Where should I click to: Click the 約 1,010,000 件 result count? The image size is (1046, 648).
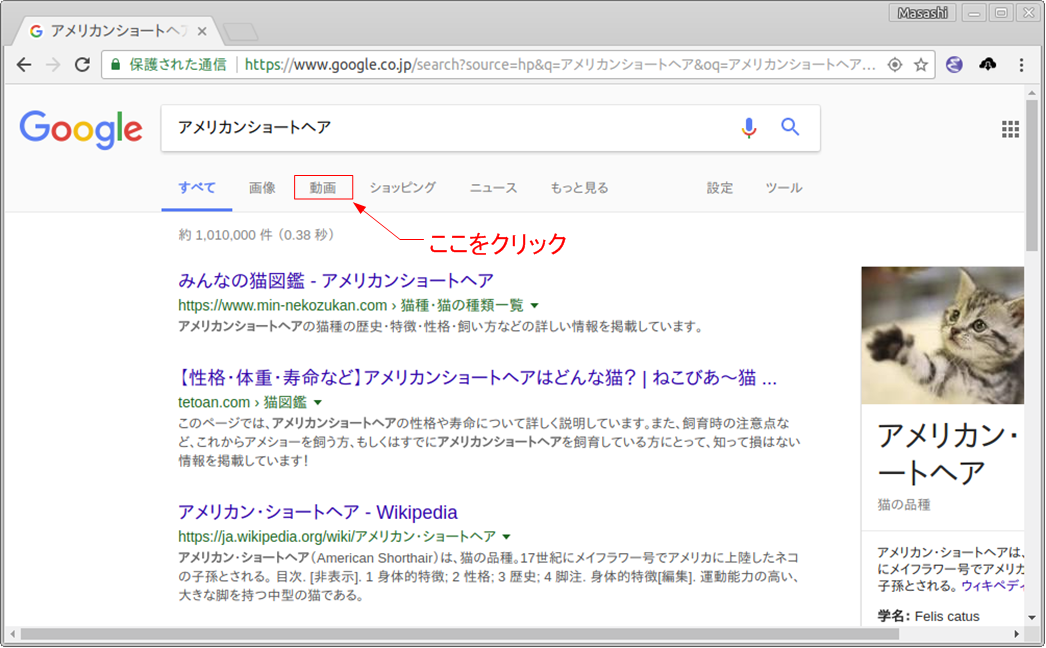[257, 235]
